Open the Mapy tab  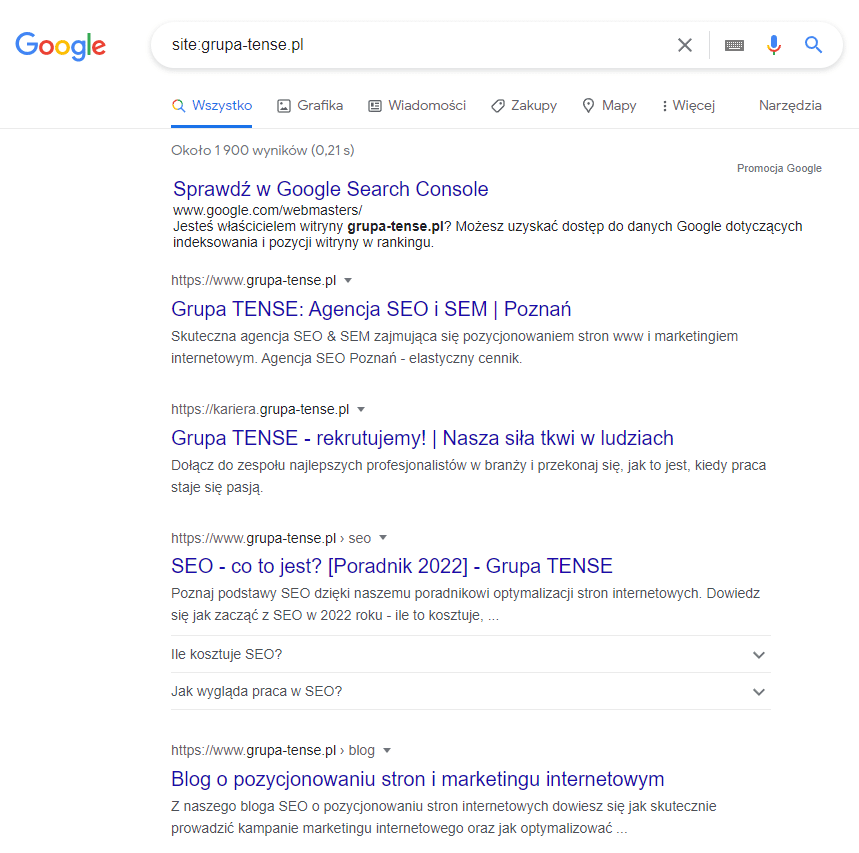(609, 105)
